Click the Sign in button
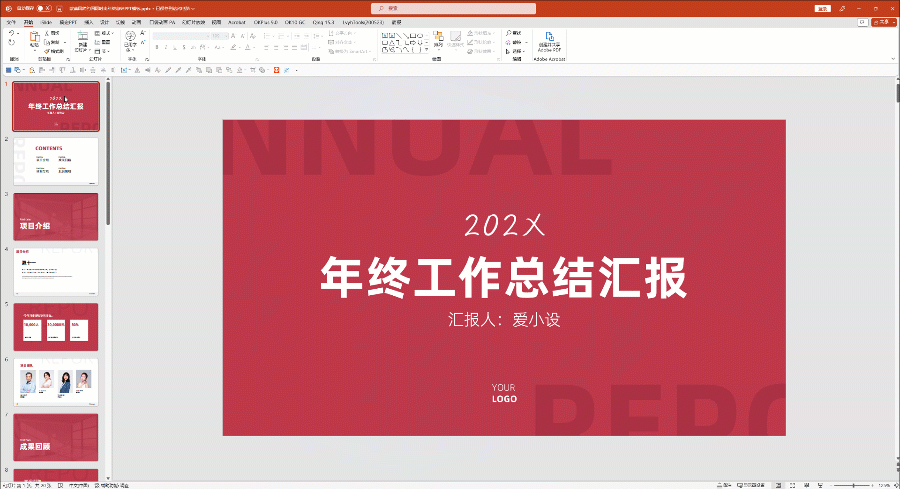The height and width of the screenshot is (489, 900). [x=823, y=9]
